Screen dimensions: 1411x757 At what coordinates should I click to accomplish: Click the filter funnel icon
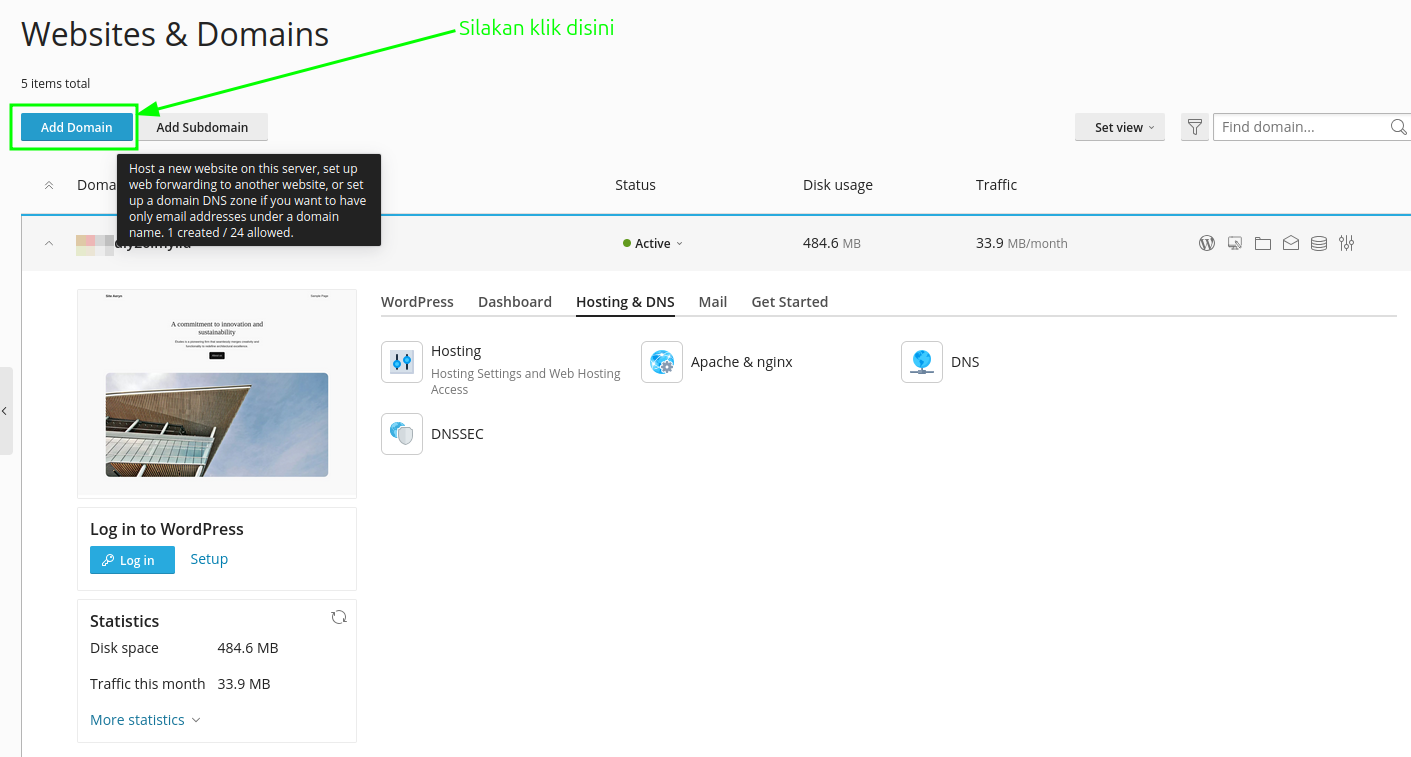pos(1194,127)
